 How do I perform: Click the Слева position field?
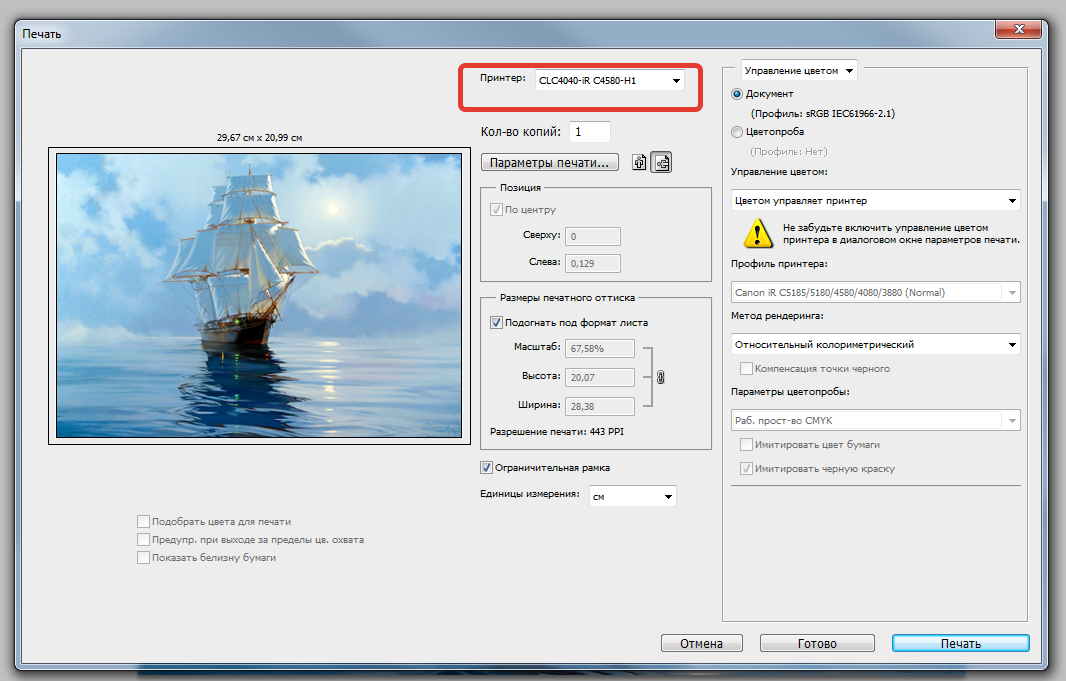(x=593, y=263)
